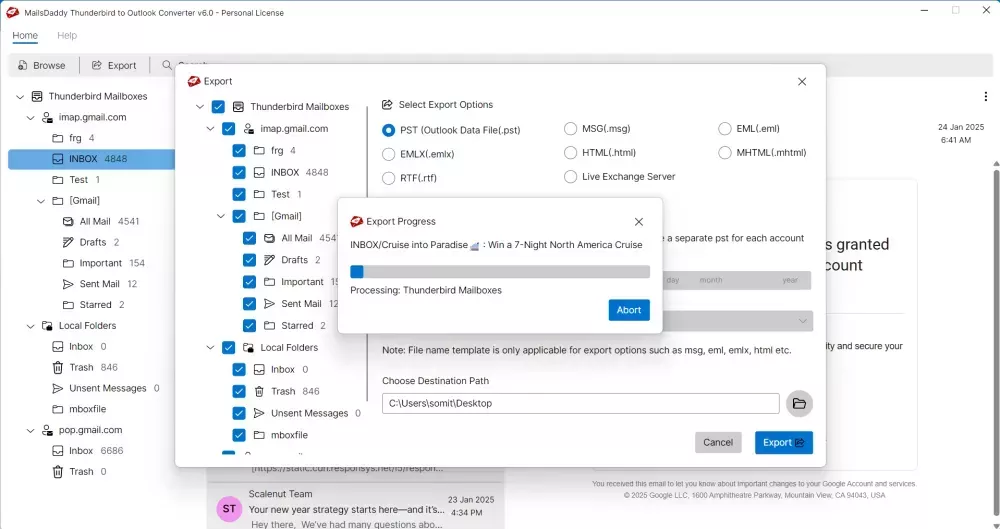Collapse [Gmail] in the Export dialog tree
This screenshot has width=1000, height=529.
coord(221,216)
